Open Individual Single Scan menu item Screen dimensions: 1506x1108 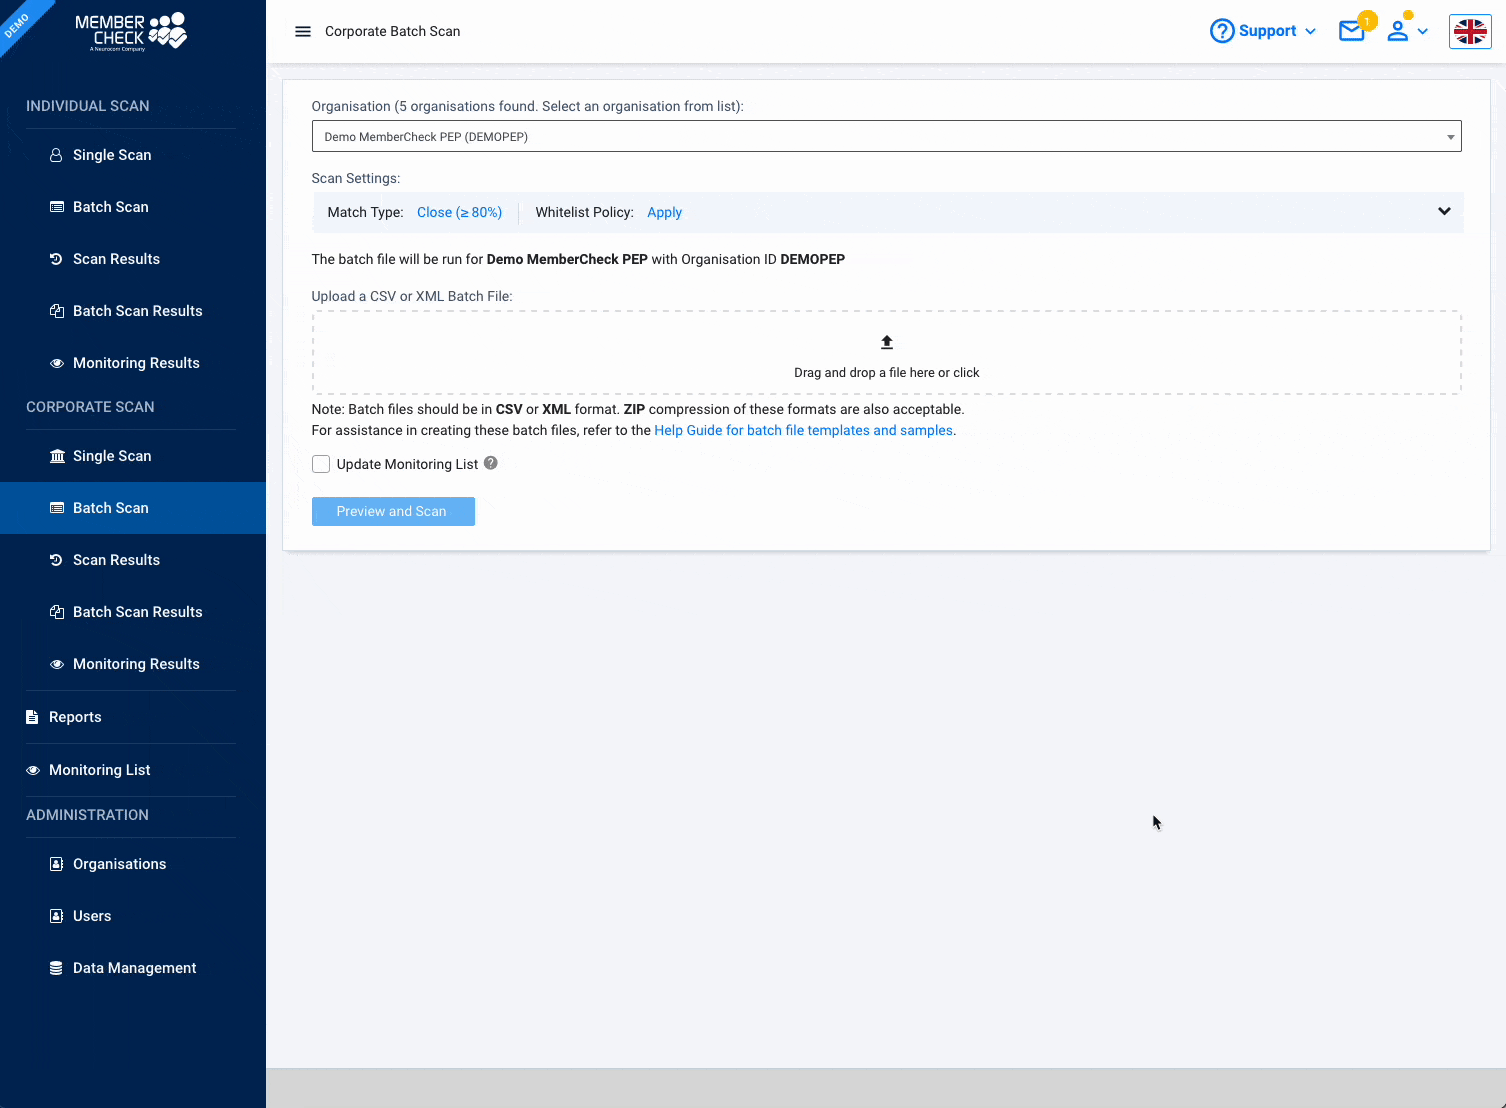click(133, 155)
